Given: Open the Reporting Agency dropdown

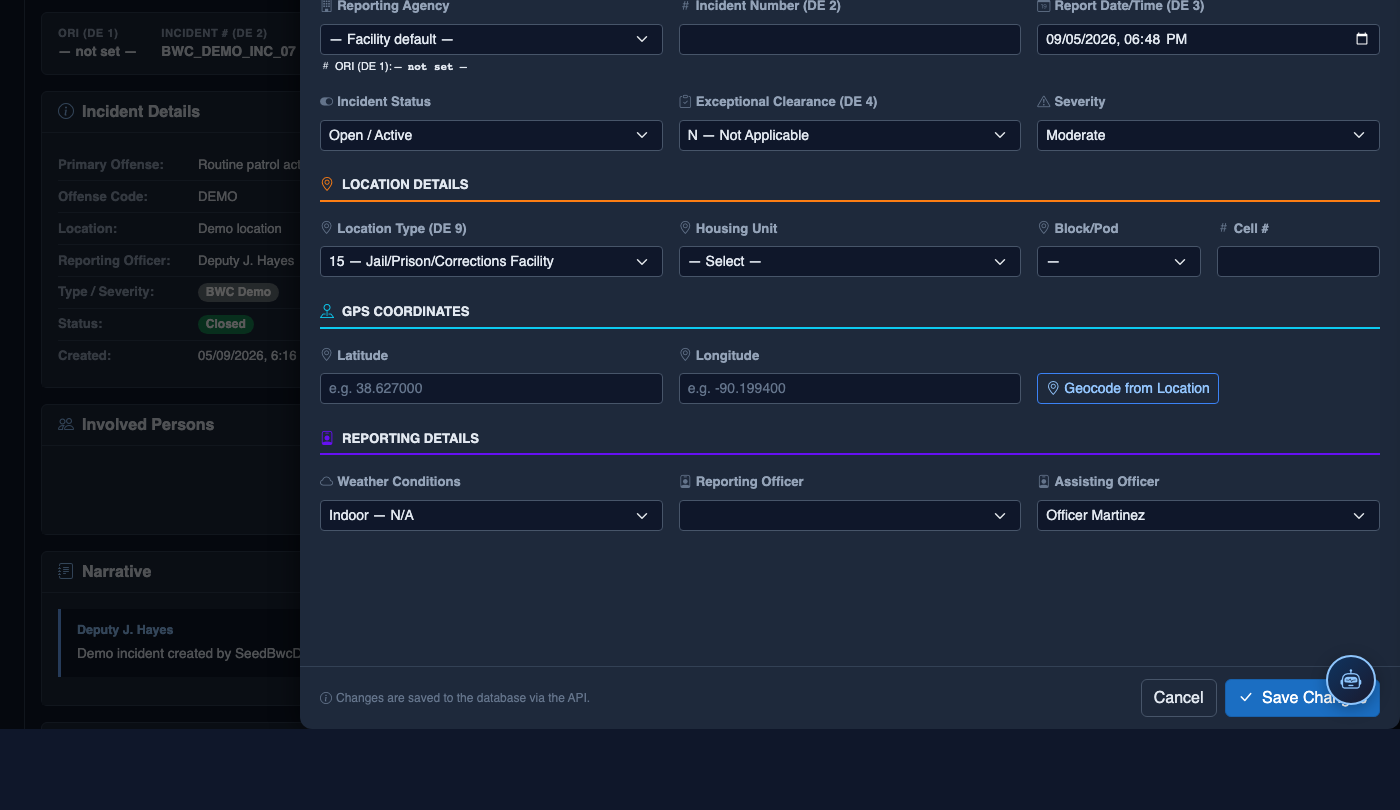Looking at the screenshot, I should [491, 39].
